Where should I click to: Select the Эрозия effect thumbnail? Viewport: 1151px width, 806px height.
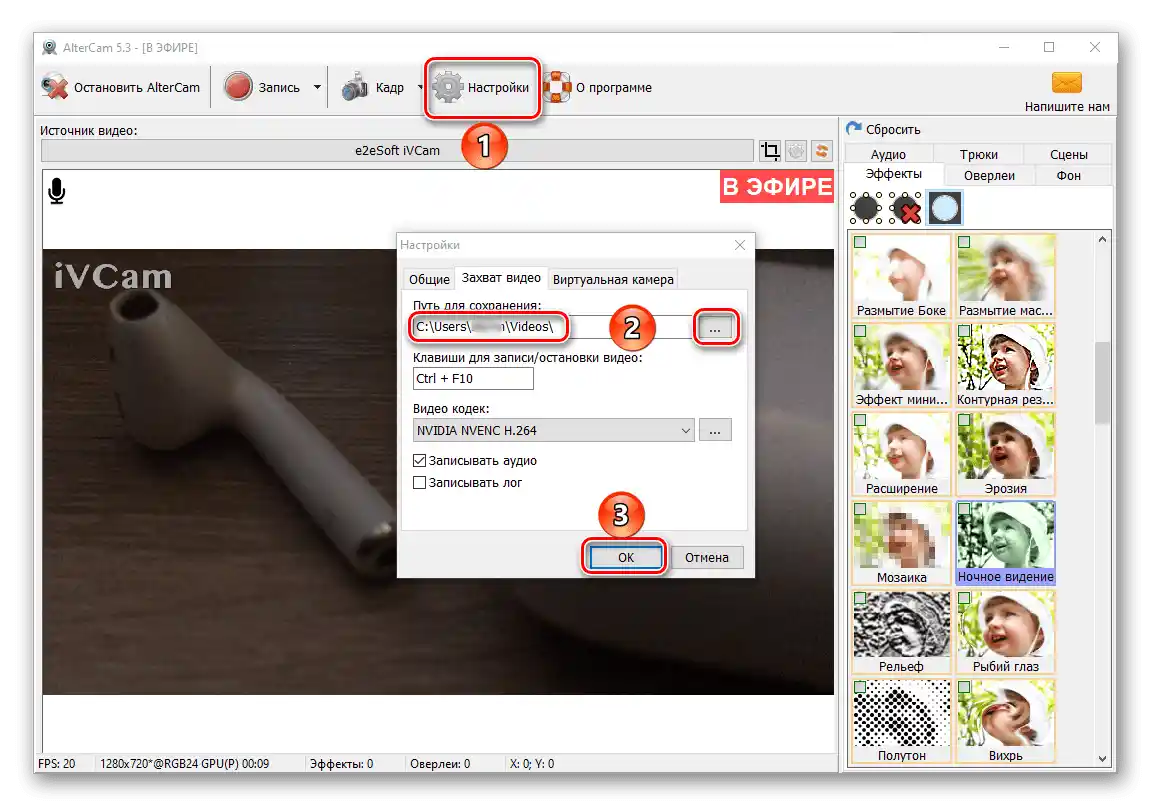[x=1006, y=454]
